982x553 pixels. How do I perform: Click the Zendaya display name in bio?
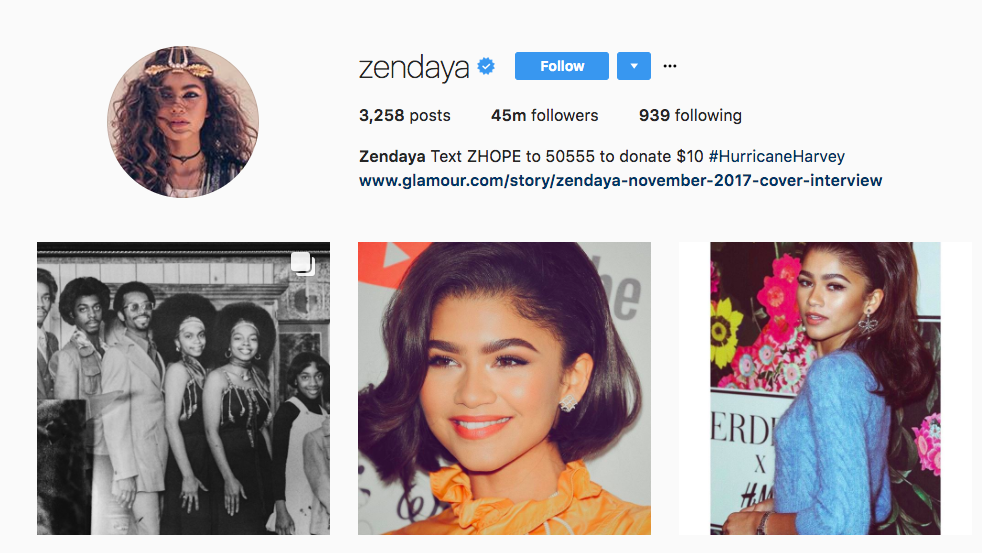[x=392, y=156]
